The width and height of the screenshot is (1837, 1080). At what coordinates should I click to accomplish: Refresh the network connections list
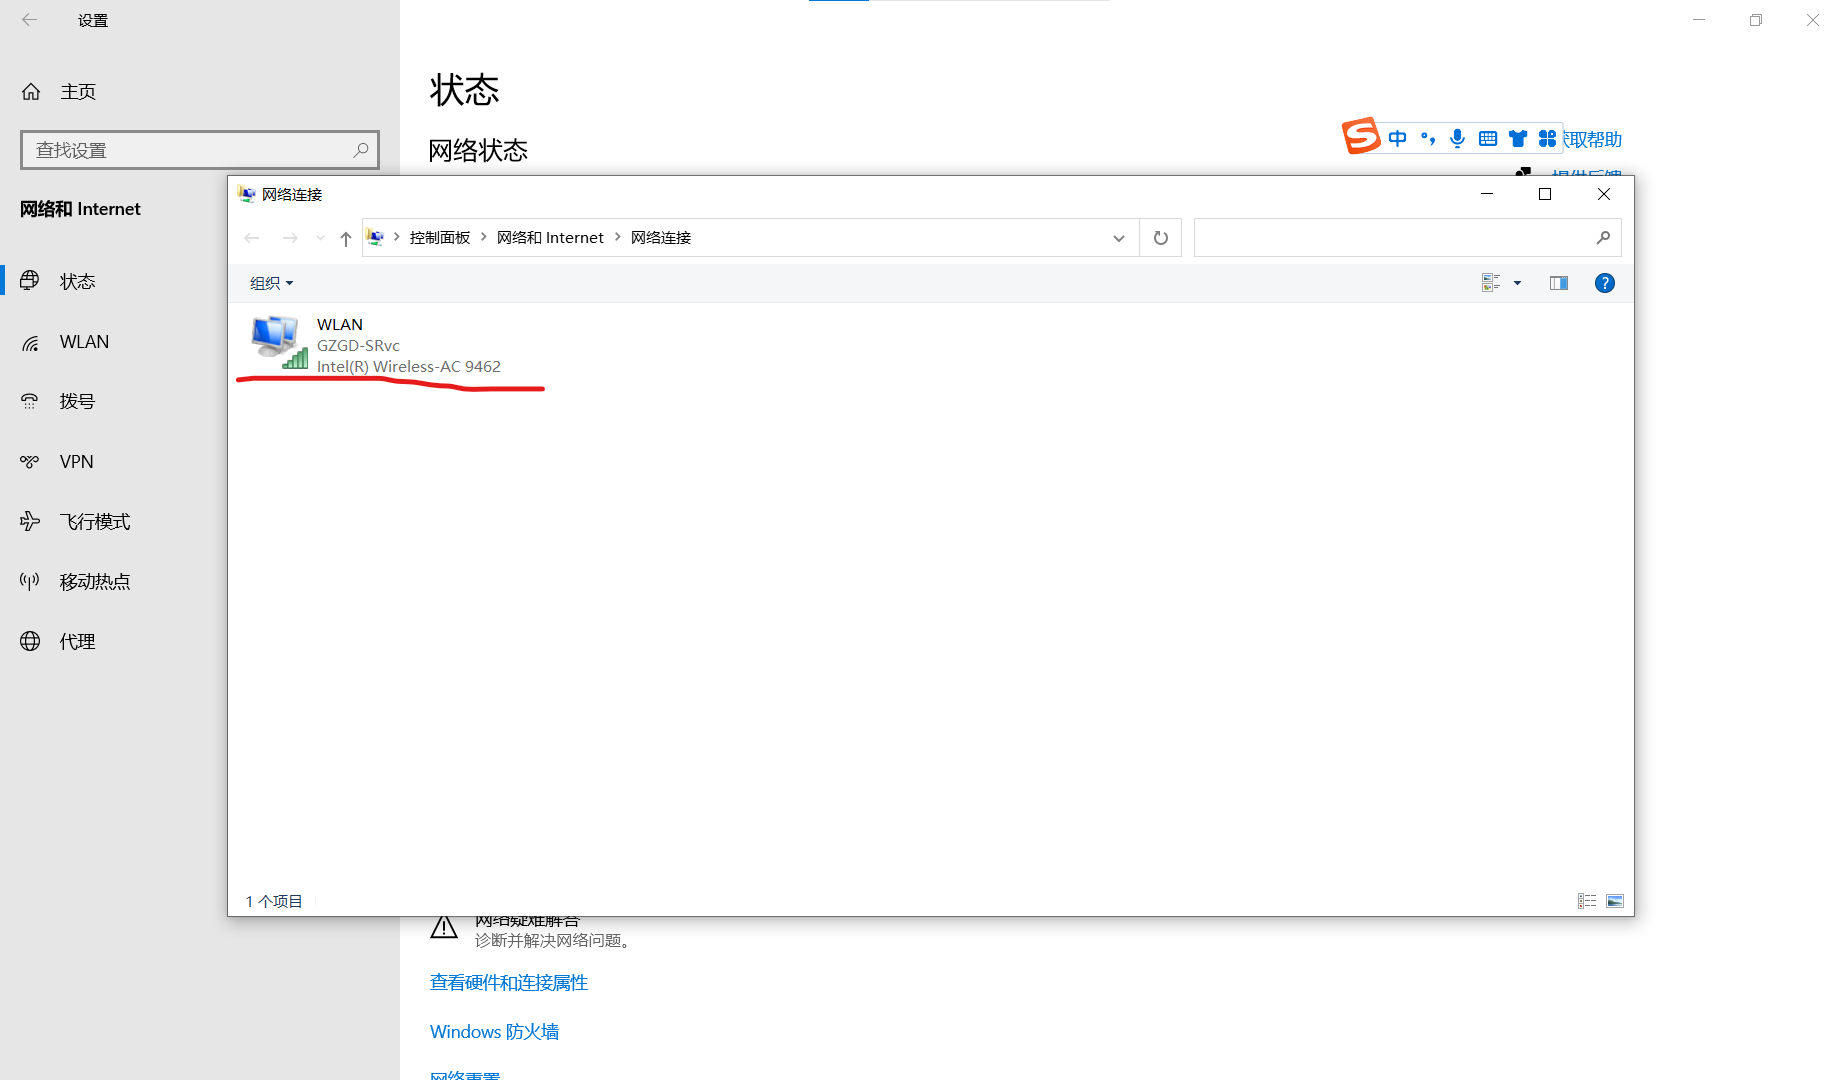1160,237
